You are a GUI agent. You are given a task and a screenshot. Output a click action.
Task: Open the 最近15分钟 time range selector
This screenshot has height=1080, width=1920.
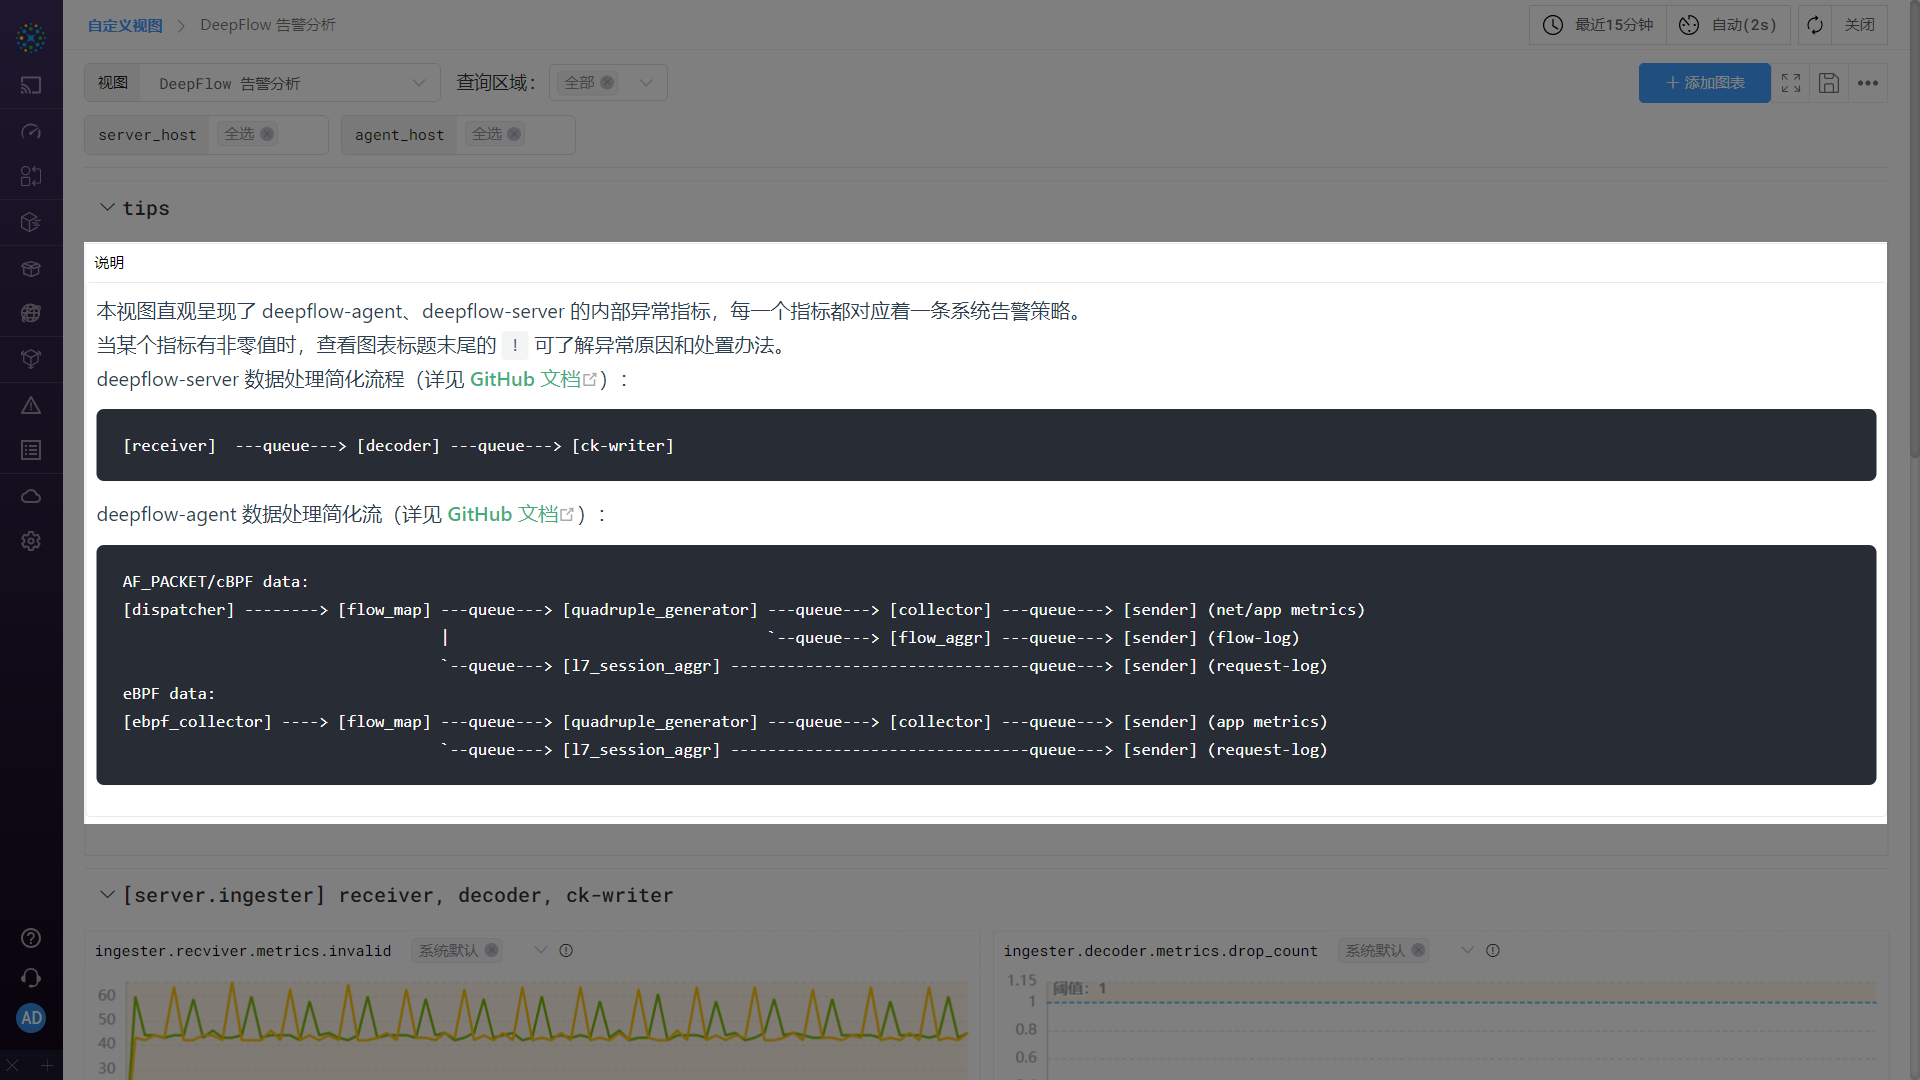[x=1598, y=25]
